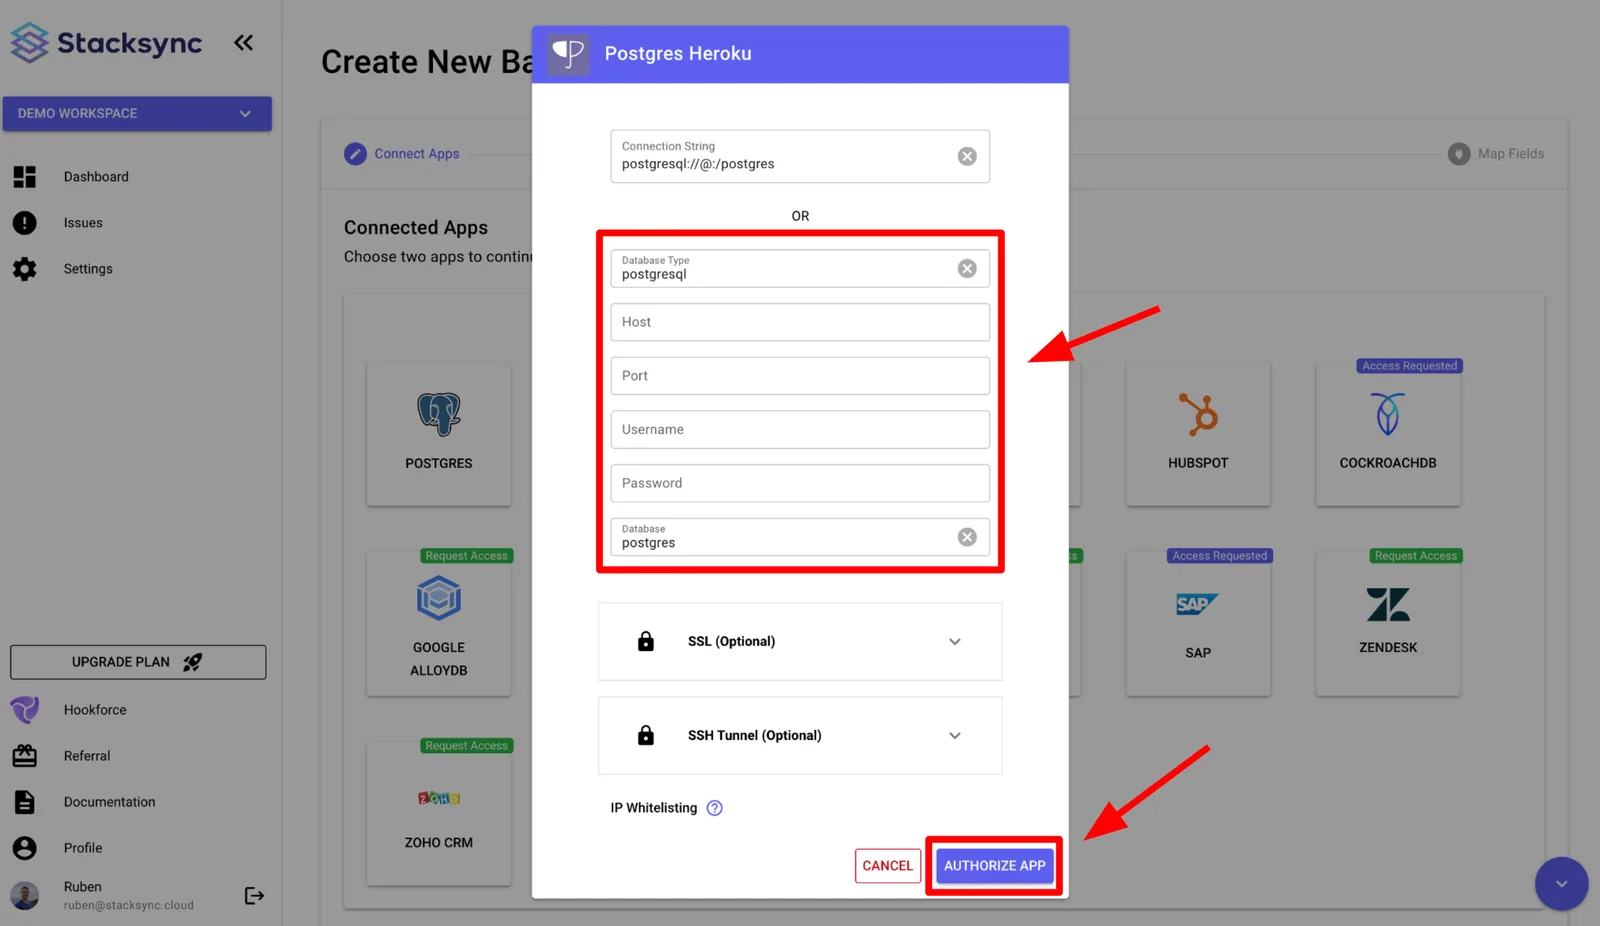This screenshot has width=1600, height=926.
Task: Select the Zendesk app card
Action: (x=1388, y=624)
